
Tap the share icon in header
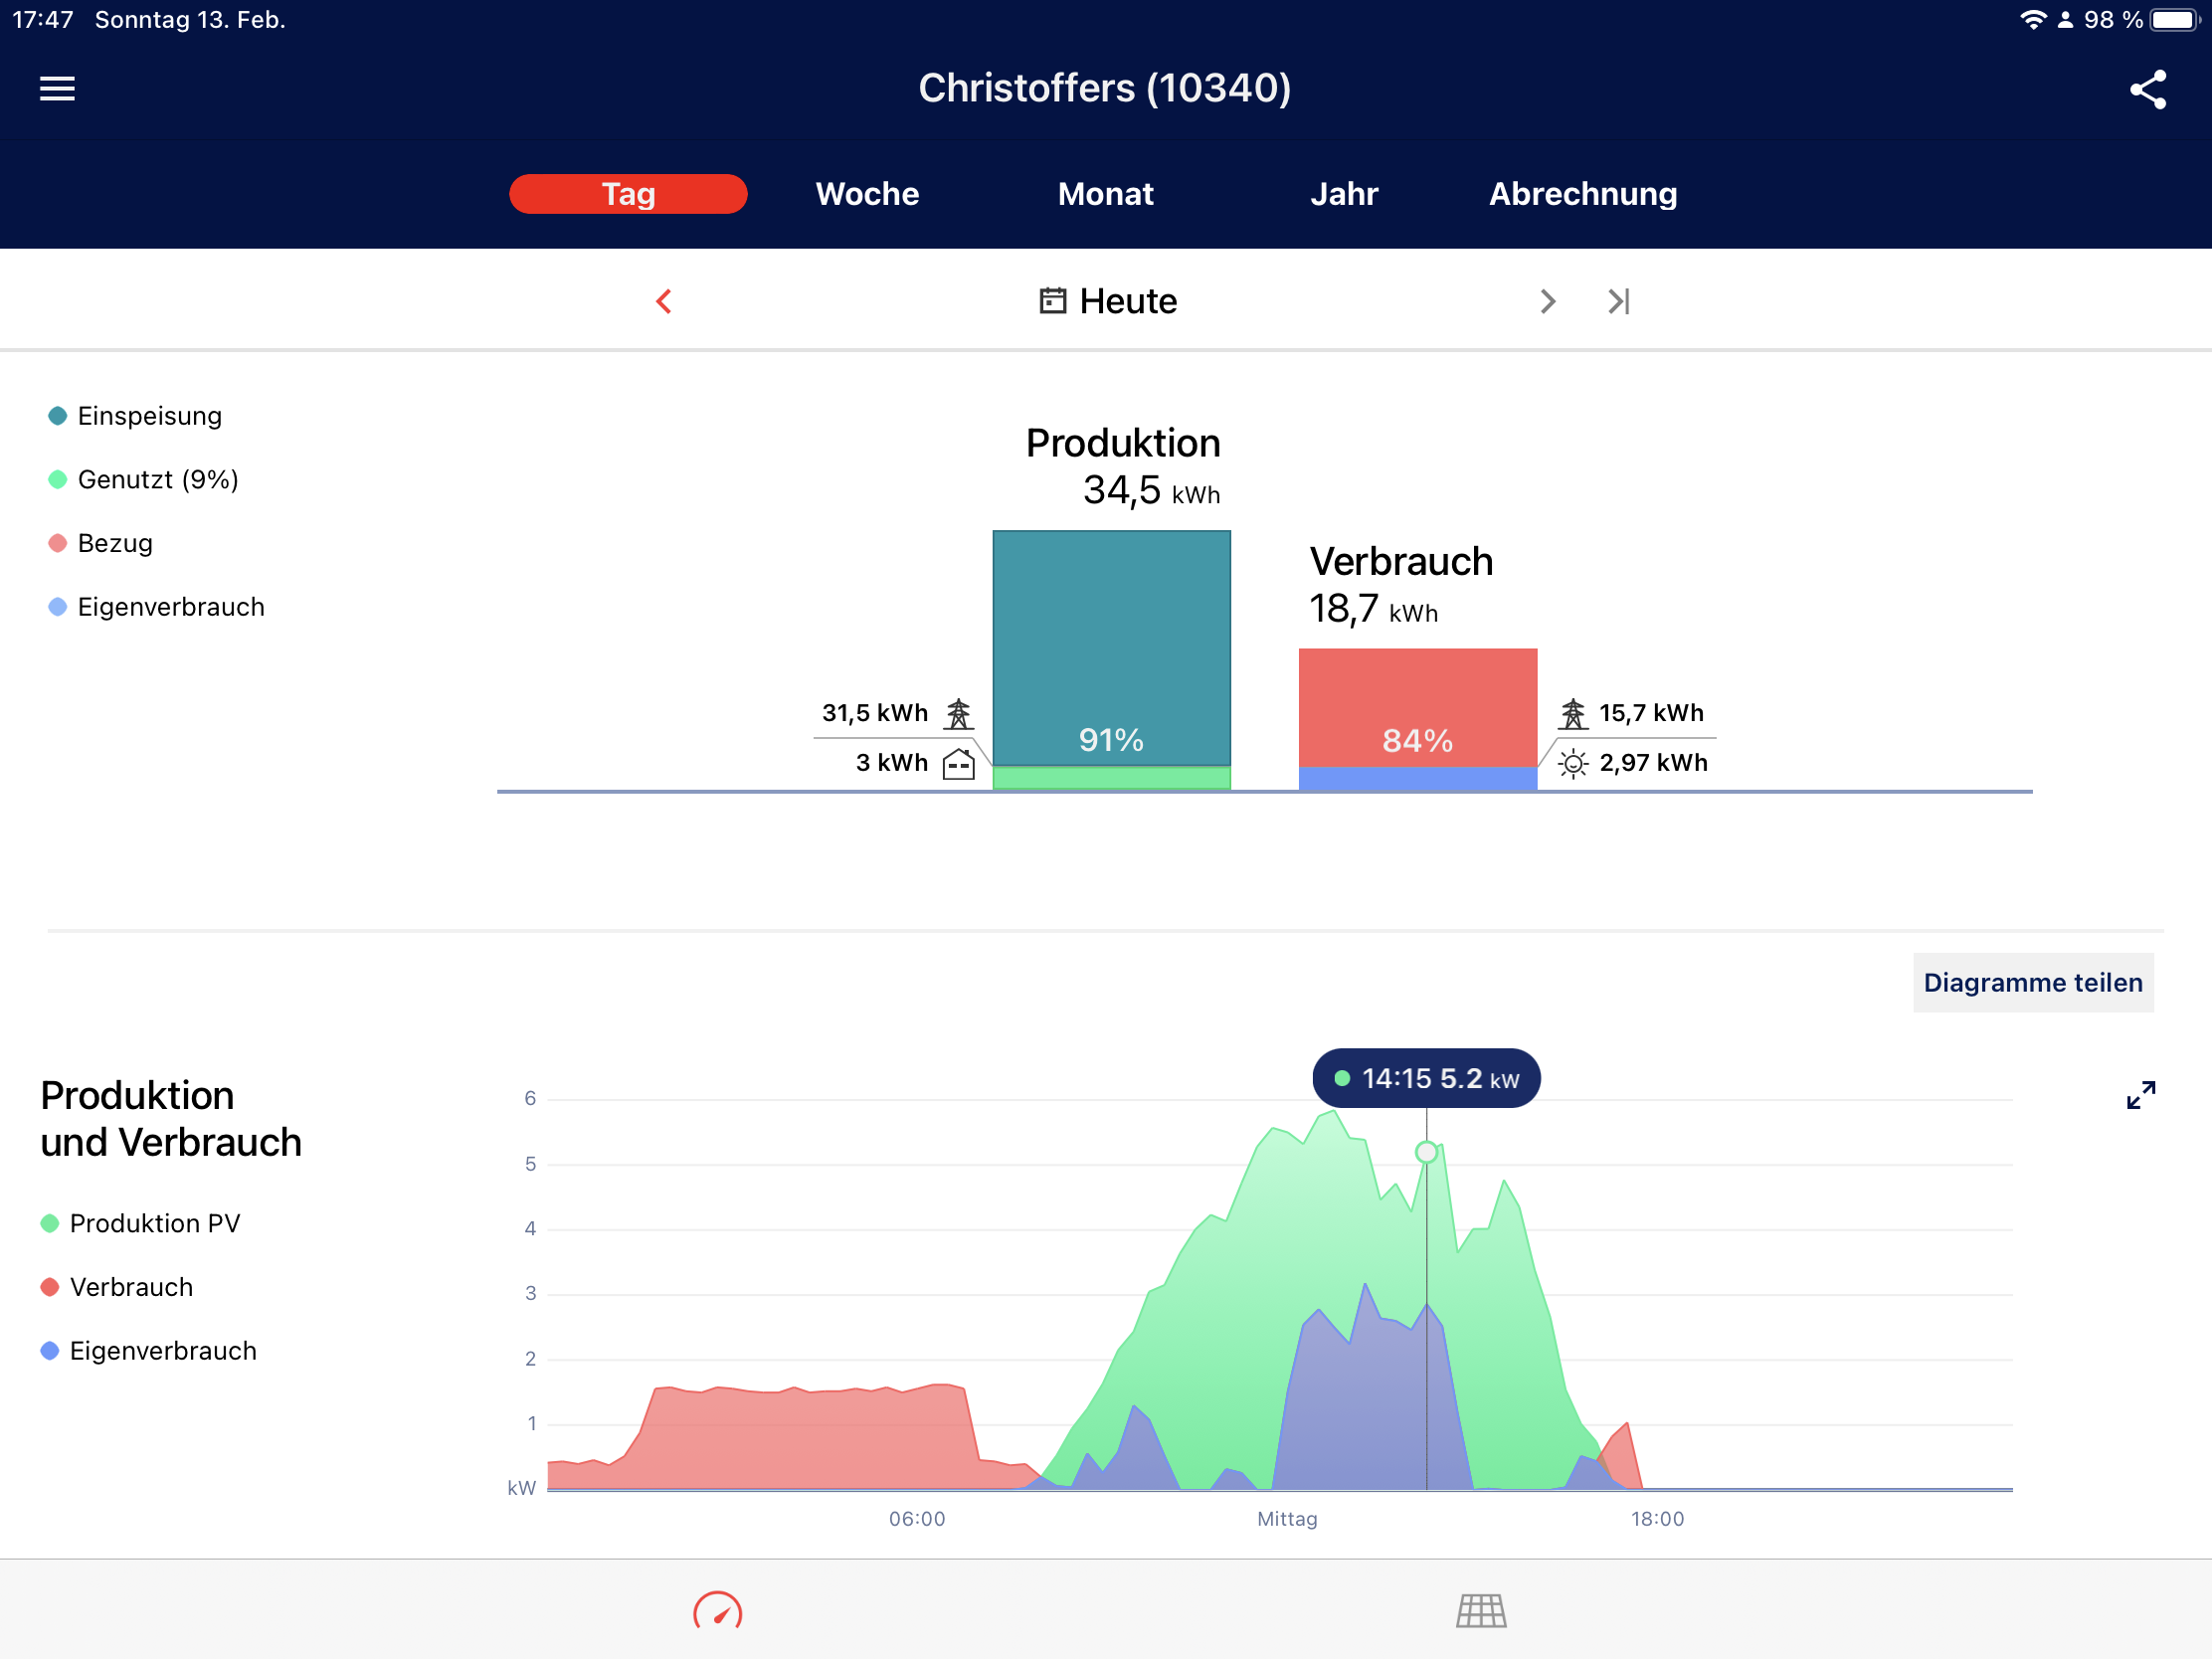click(x=2147, y=89)
